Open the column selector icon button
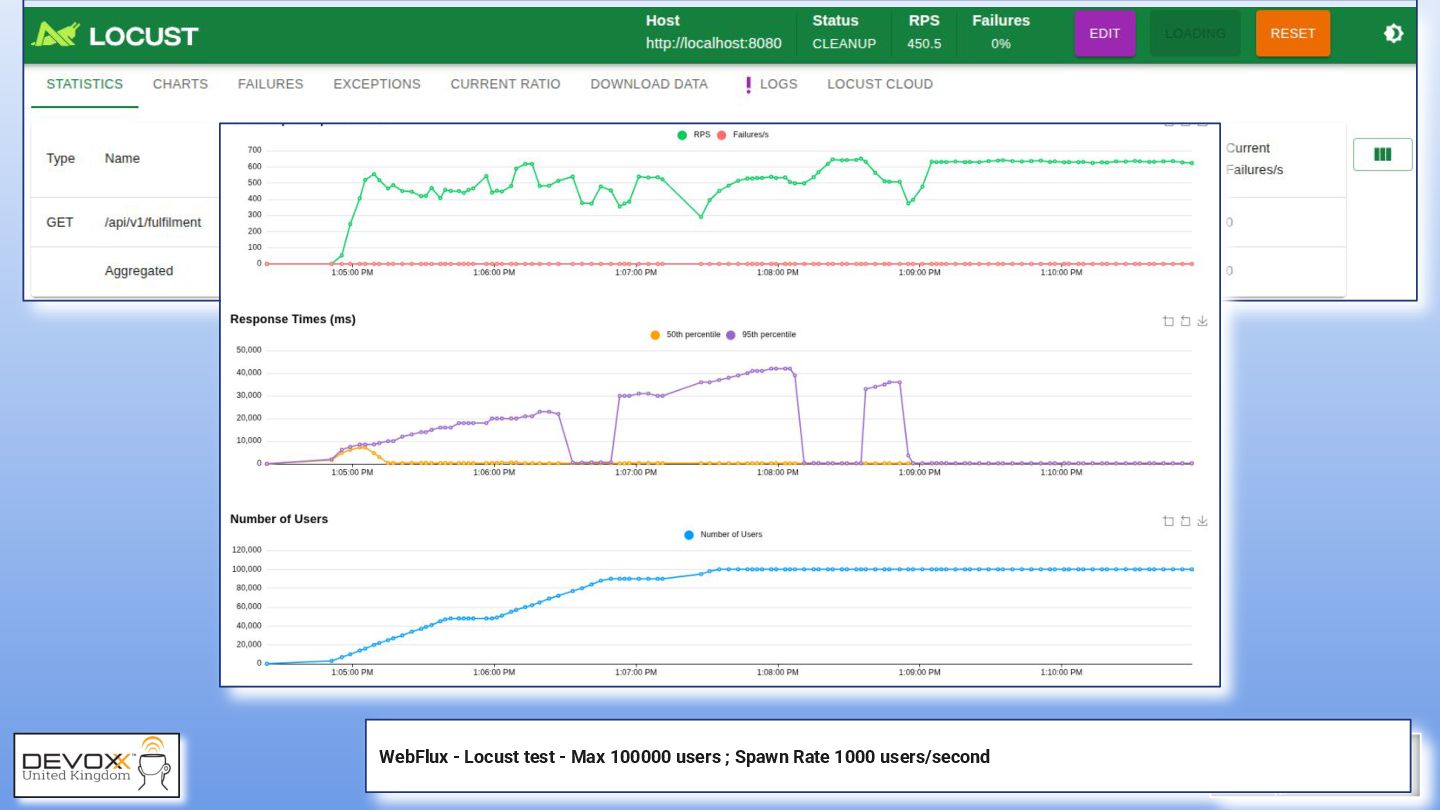The image size is (1440, 810). click(1382, 155)
